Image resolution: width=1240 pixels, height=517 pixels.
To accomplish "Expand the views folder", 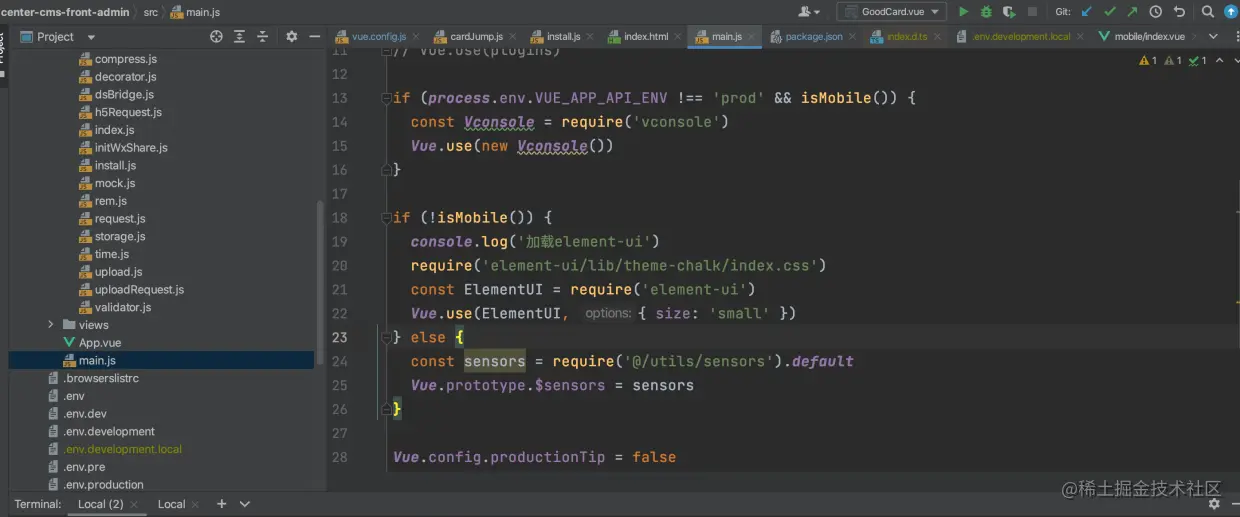I will coord(51,325).
